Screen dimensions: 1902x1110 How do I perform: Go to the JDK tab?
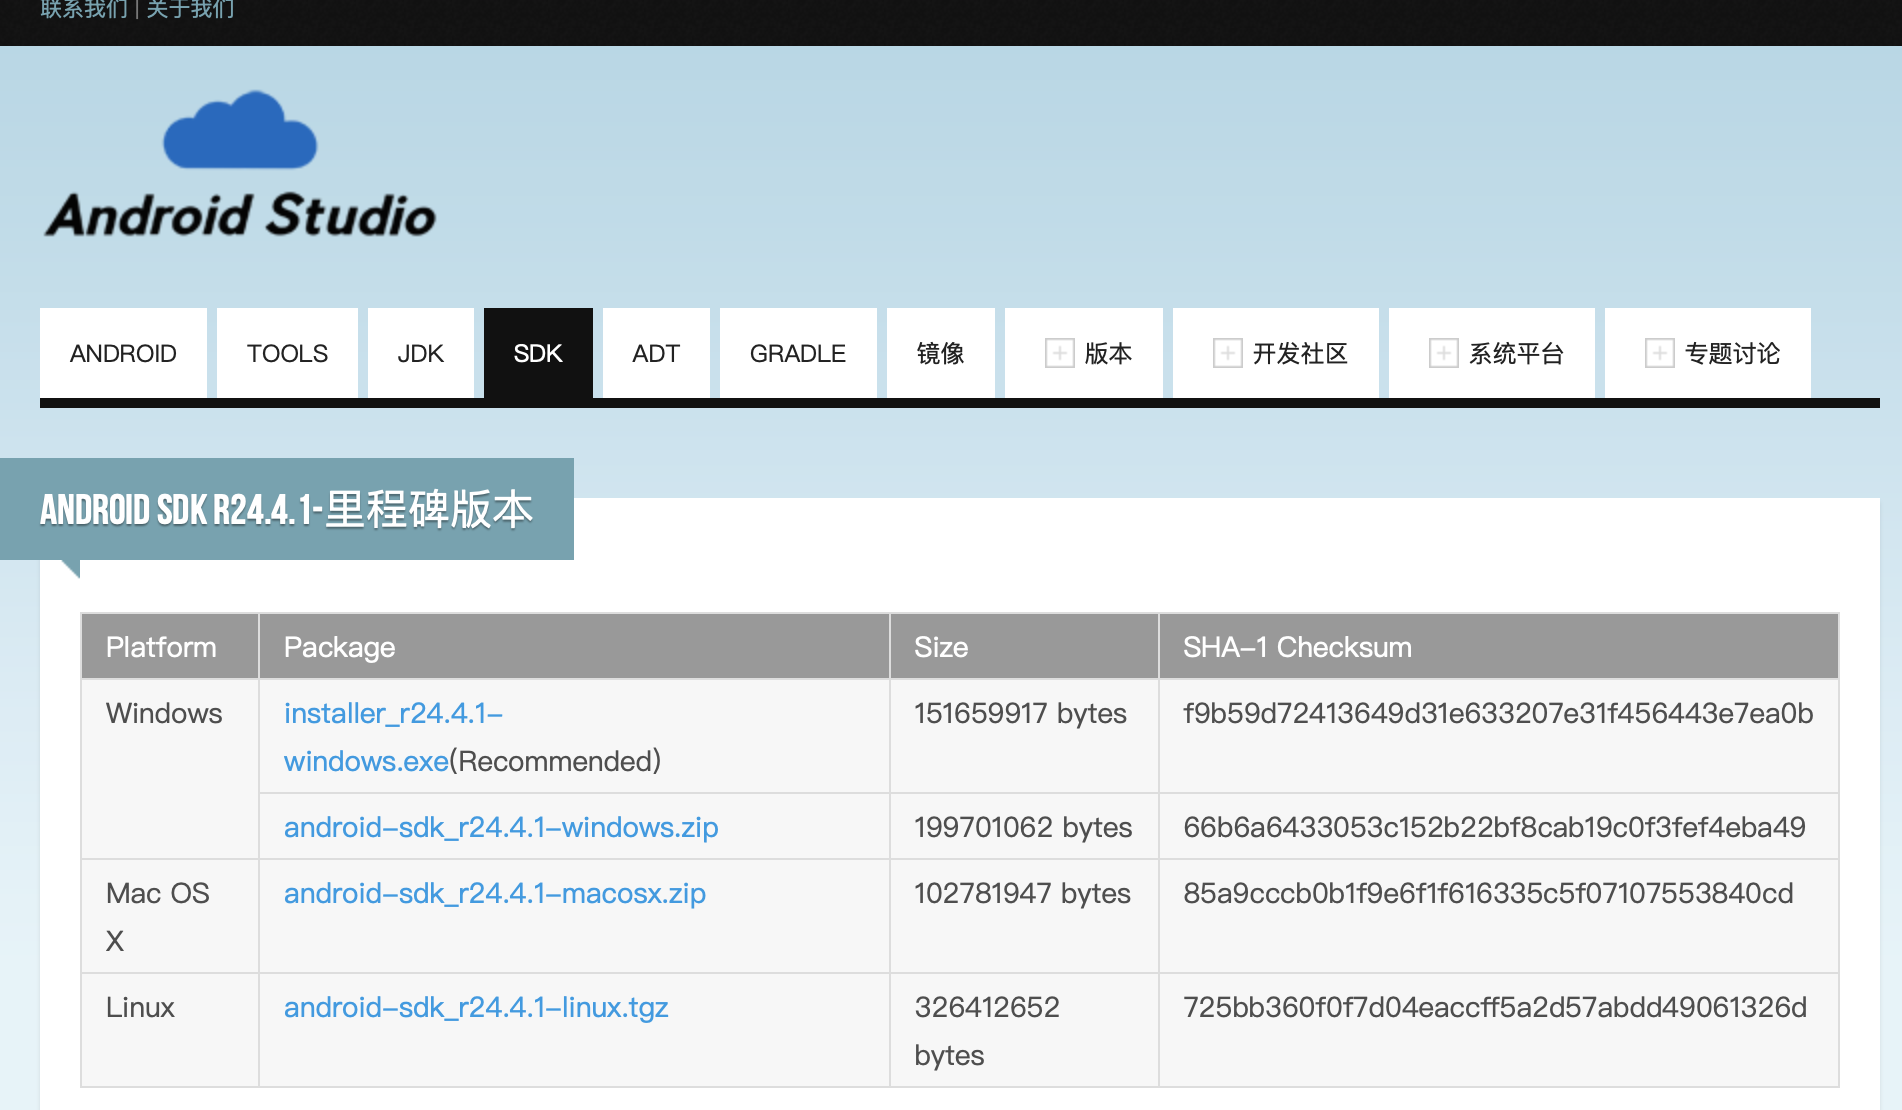(420, 353)
